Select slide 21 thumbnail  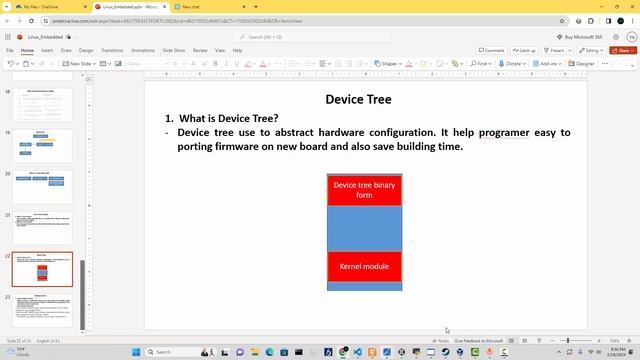click(x=42, y=228)
